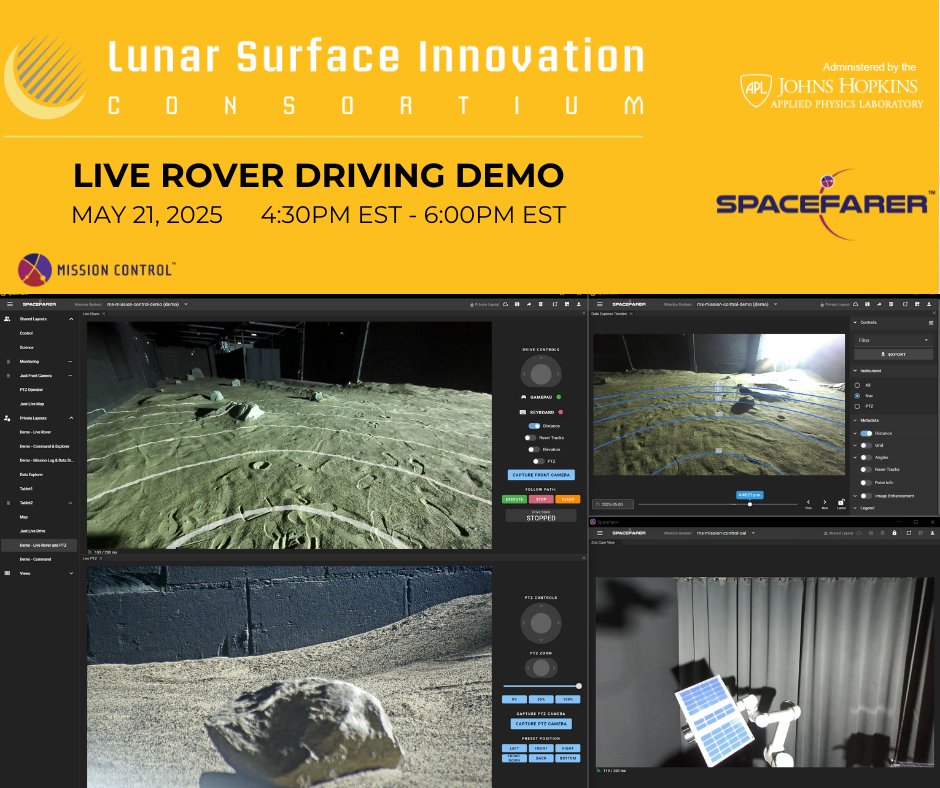This screenshot has width=940, height=788.
Task: Open the Mission System dropdown in Data Explorer window
Action: tap(737, 304)
